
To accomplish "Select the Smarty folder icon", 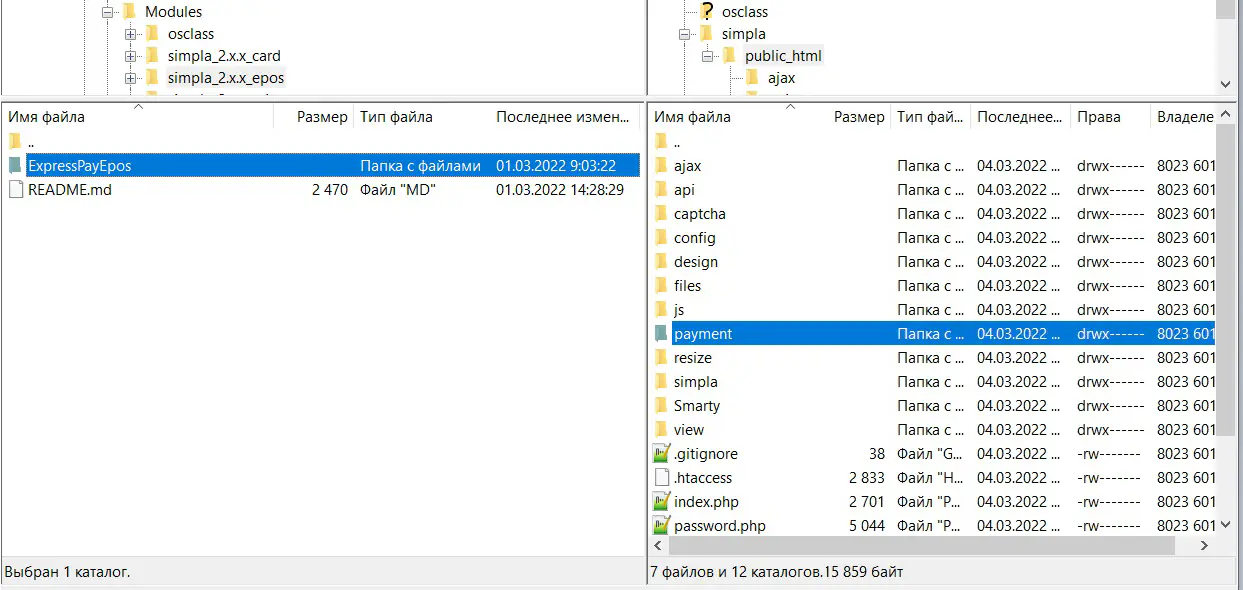I will point(661,406).
